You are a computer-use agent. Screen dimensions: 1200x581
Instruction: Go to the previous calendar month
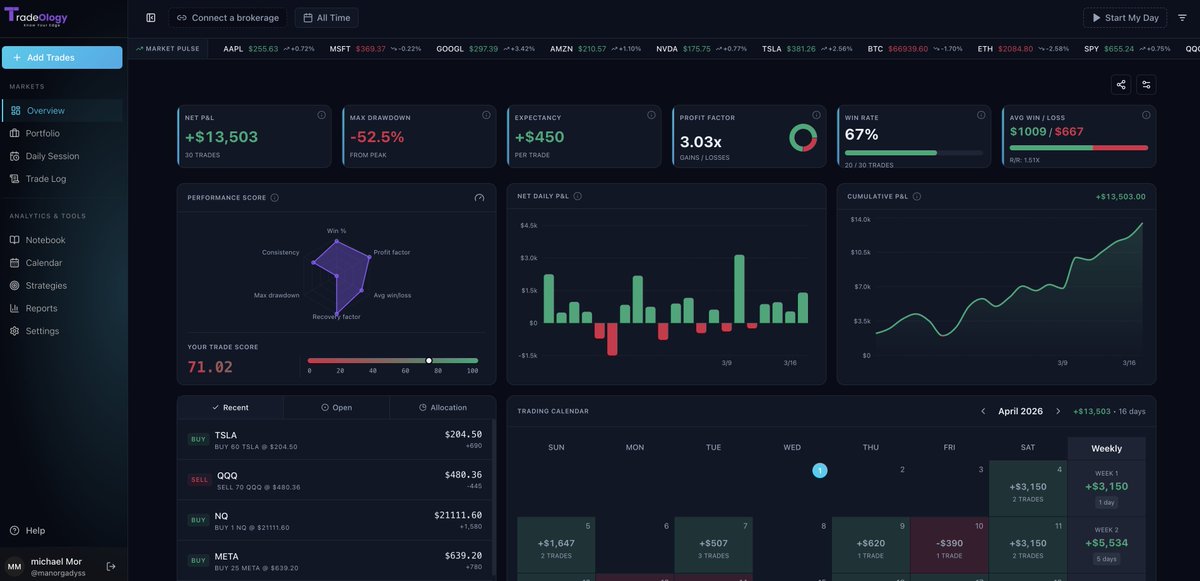click(983, 411)
